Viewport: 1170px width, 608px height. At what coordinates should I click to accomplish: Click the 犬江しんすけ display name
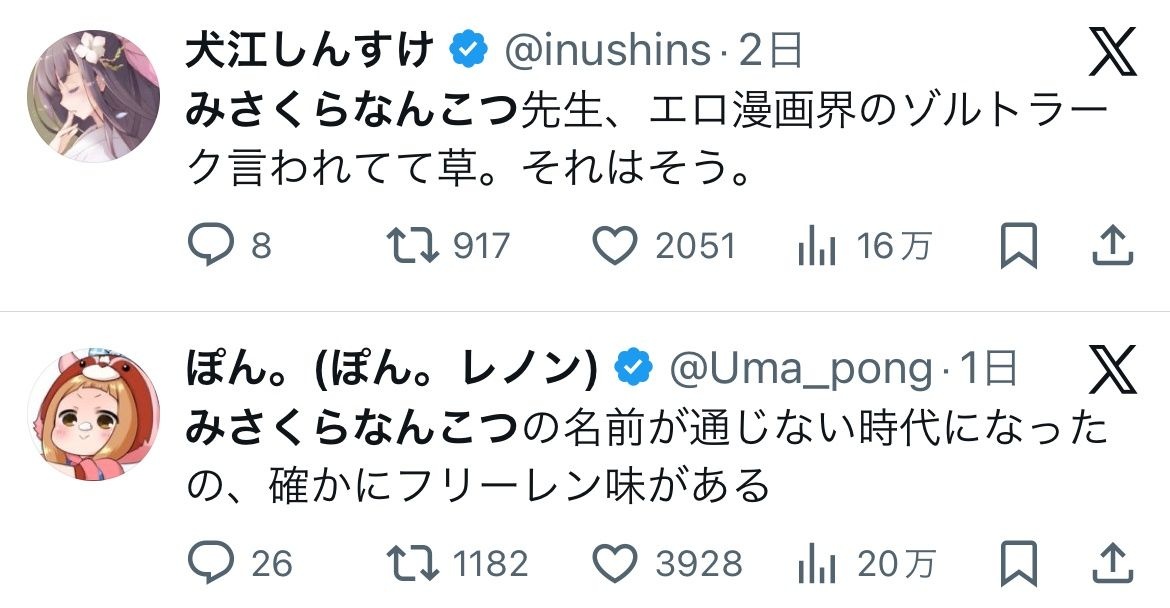click(x=310, y=50)
